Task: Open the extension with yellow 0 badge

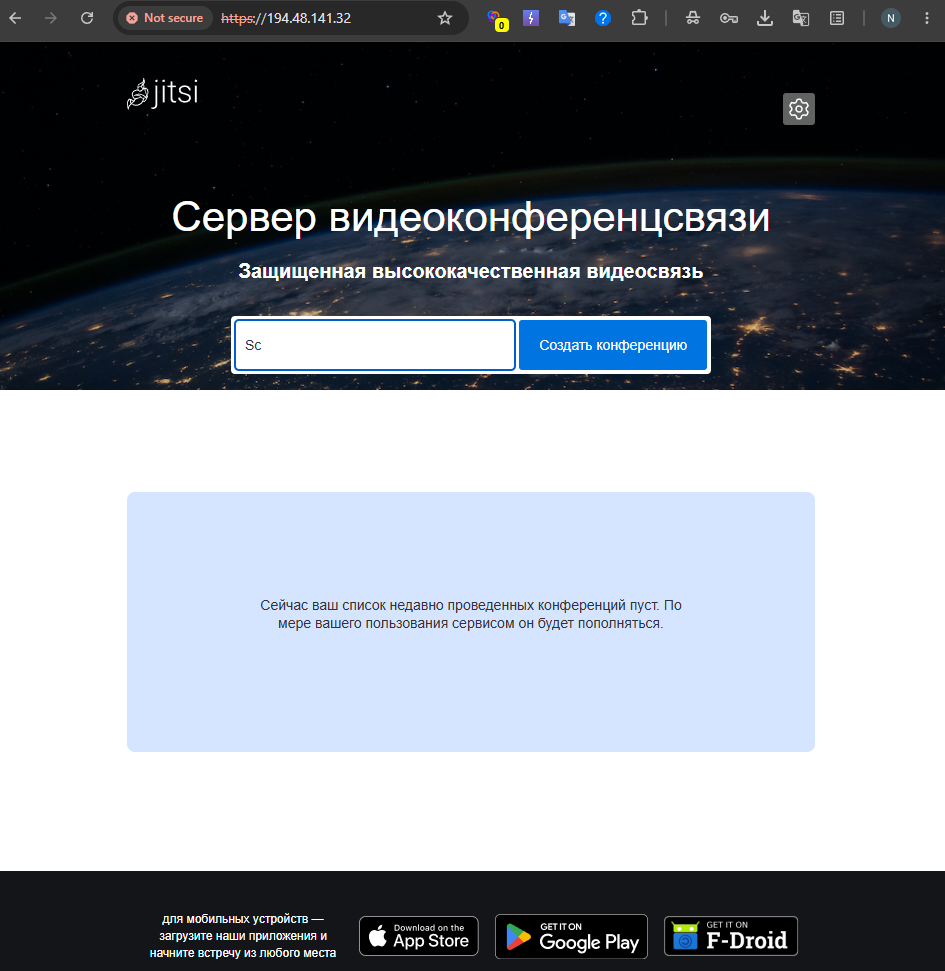Action: 497,20
